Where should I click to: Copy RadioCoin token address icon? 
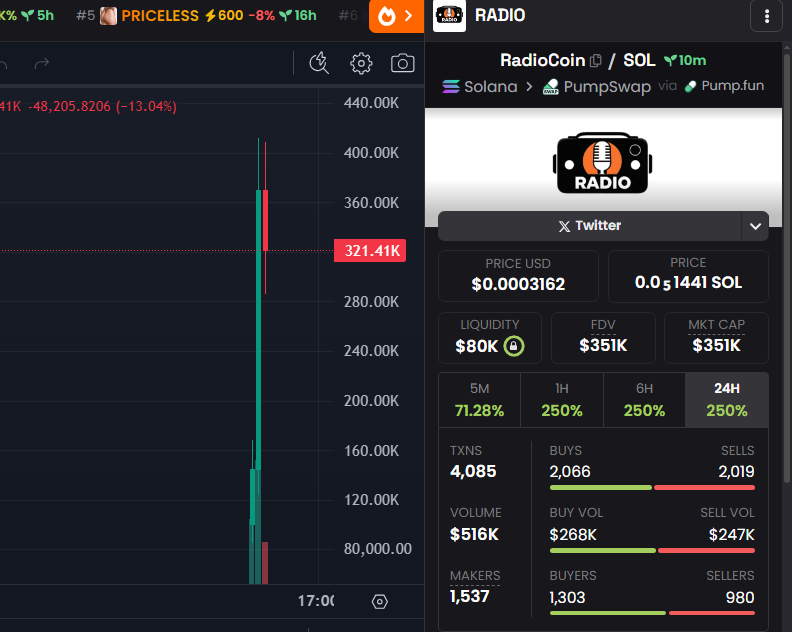[596, 61]
